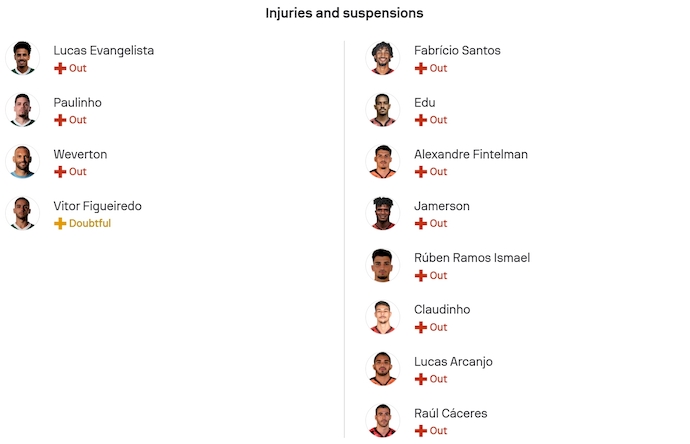This screenshot has height=444, width=690.
Task: Click red injury cross under Lucas Arcanjo
Action: pos(421,379)
